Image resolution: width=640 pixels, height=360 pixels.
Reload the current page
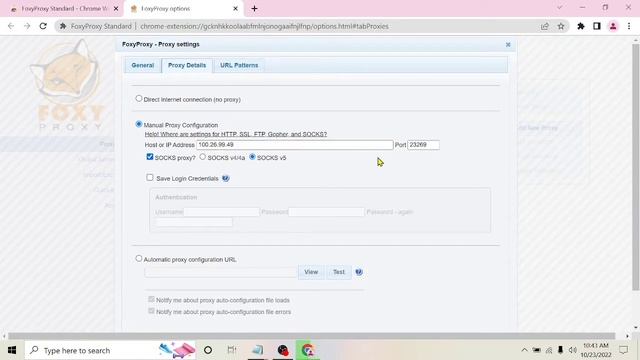click(x=43, y=26)
